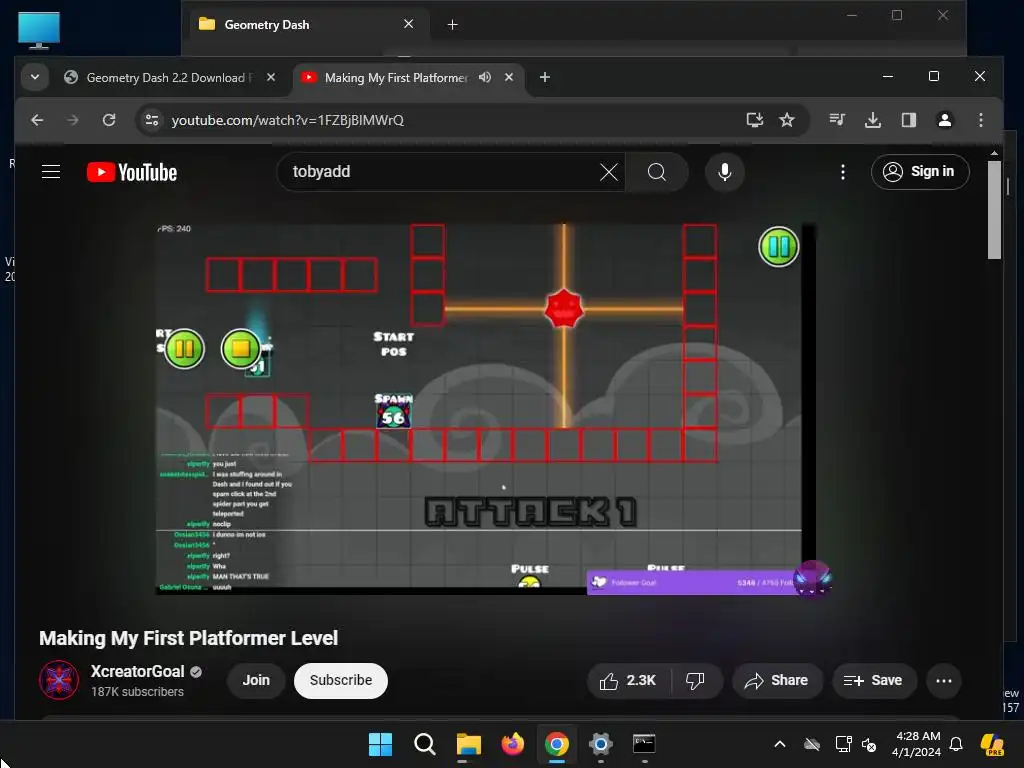
Task: Click the network display tray icon
Action: pos(843,744)
